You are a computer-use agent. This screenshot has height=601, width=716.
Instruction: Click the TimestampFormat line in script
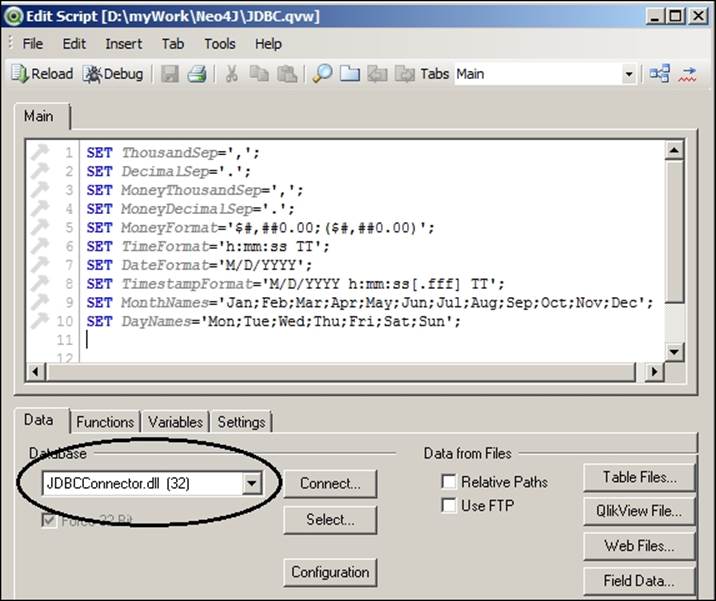pos(296,284)
